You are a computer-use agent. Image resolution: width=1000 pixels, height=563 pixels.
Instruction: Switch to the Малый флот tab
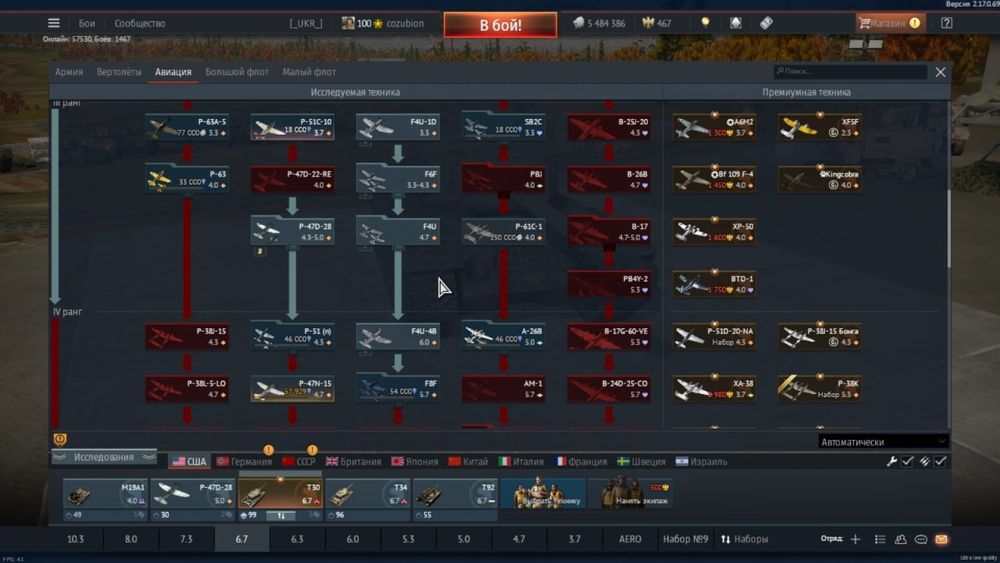click(309, 72)
